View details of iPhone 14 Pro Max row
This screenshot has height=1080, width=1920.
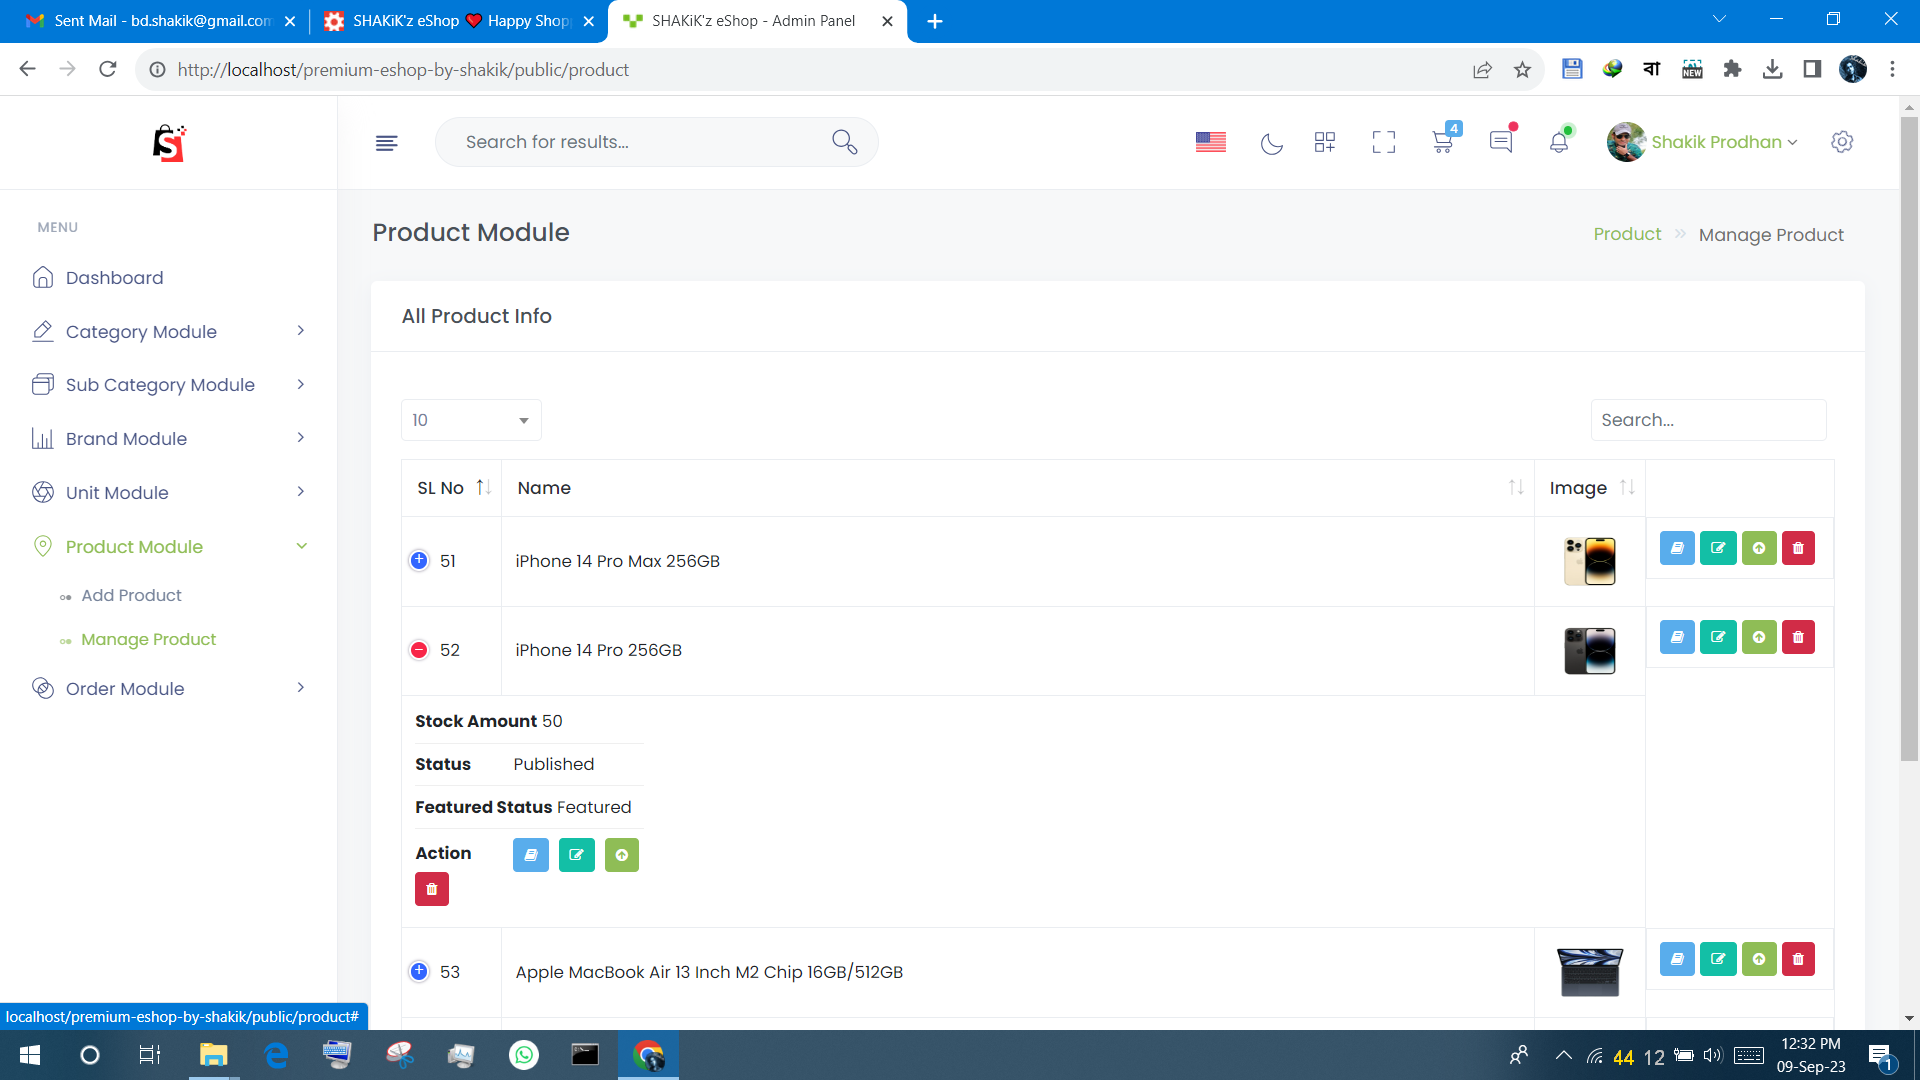coord(1677,548)
